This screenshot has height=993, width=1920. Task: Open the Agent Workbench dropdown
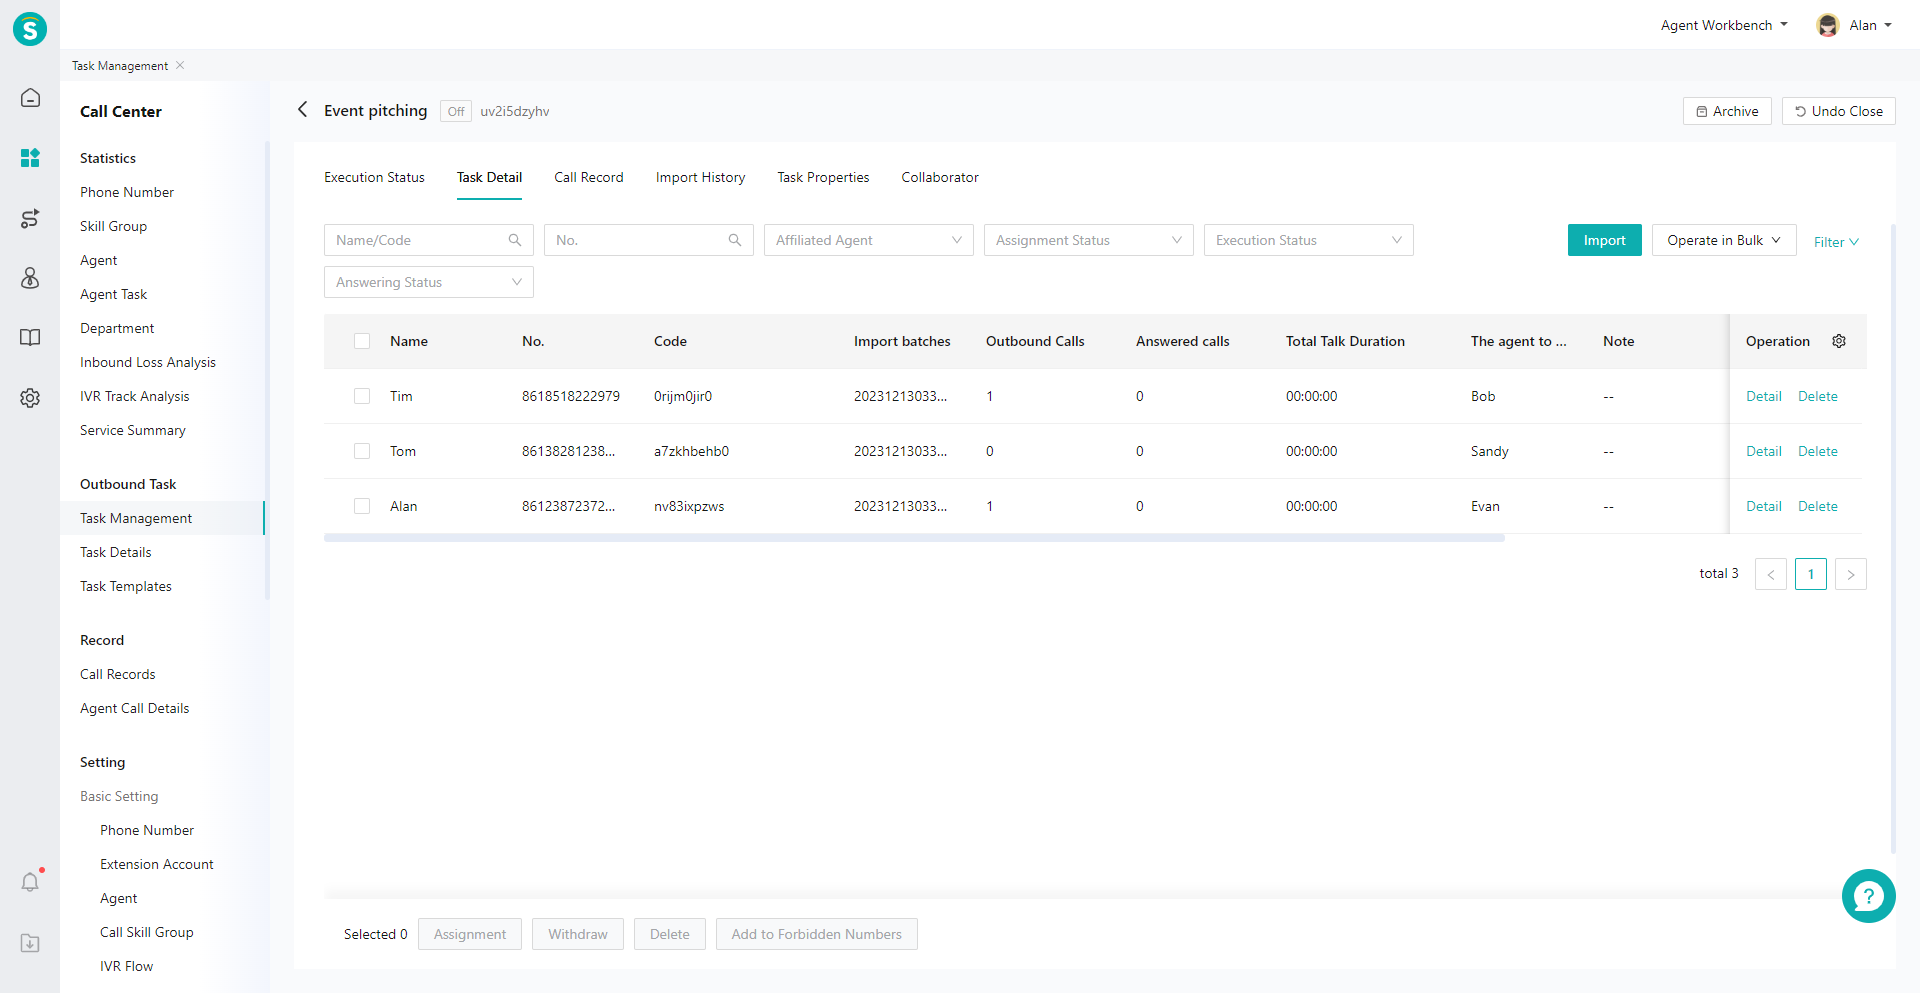point(1724,25)
